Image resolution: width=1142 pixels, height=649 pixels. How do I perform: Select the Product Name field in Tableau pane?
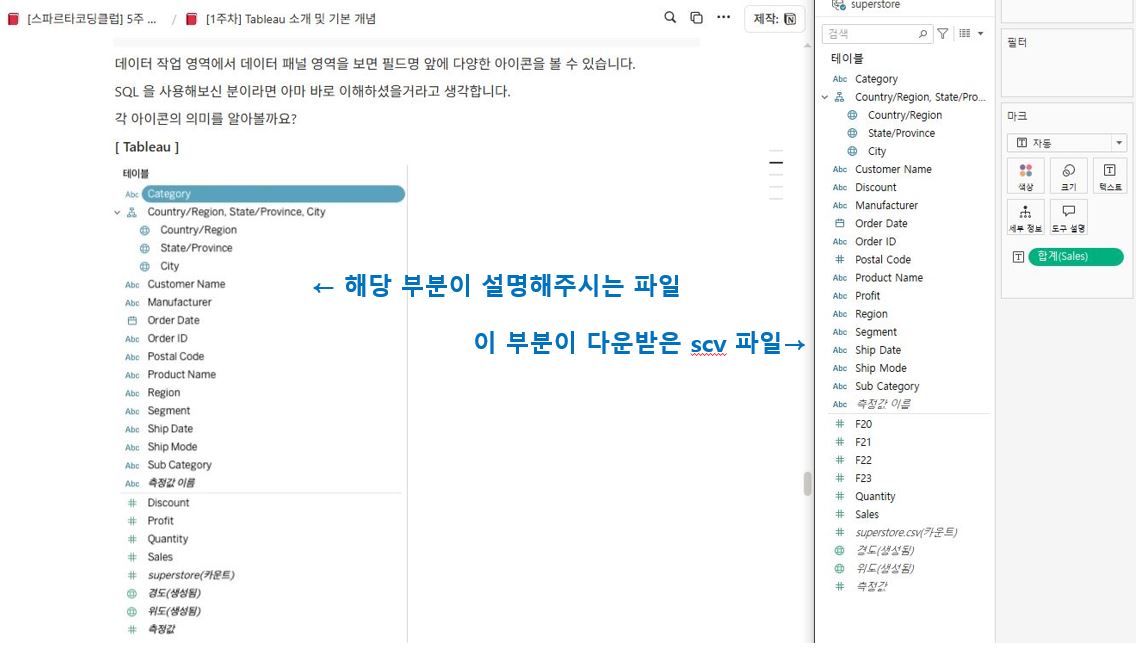coord(889,278)
